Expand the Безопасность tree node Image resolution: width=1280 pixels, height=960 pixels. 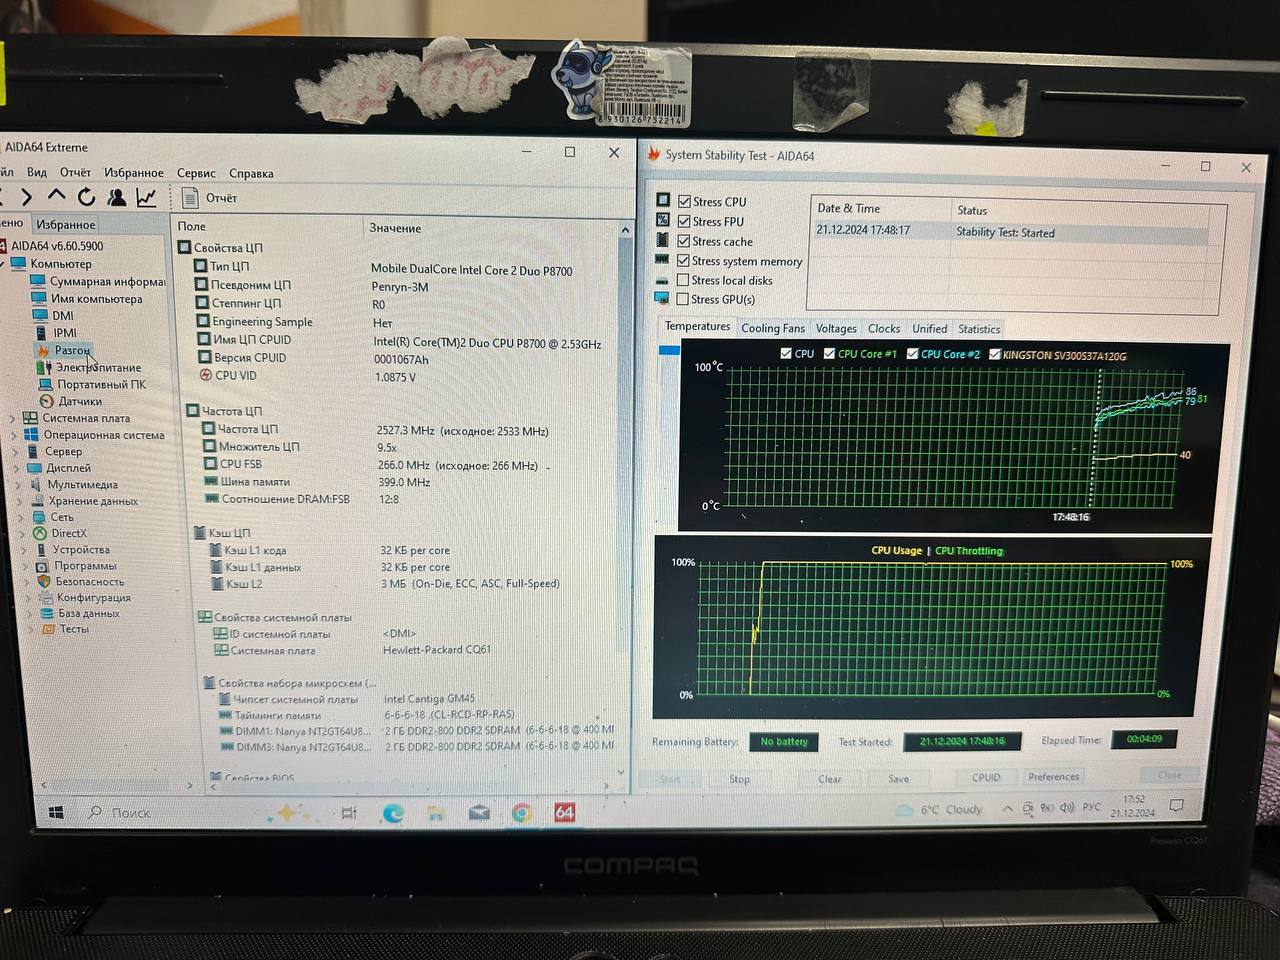pos(26,581)
